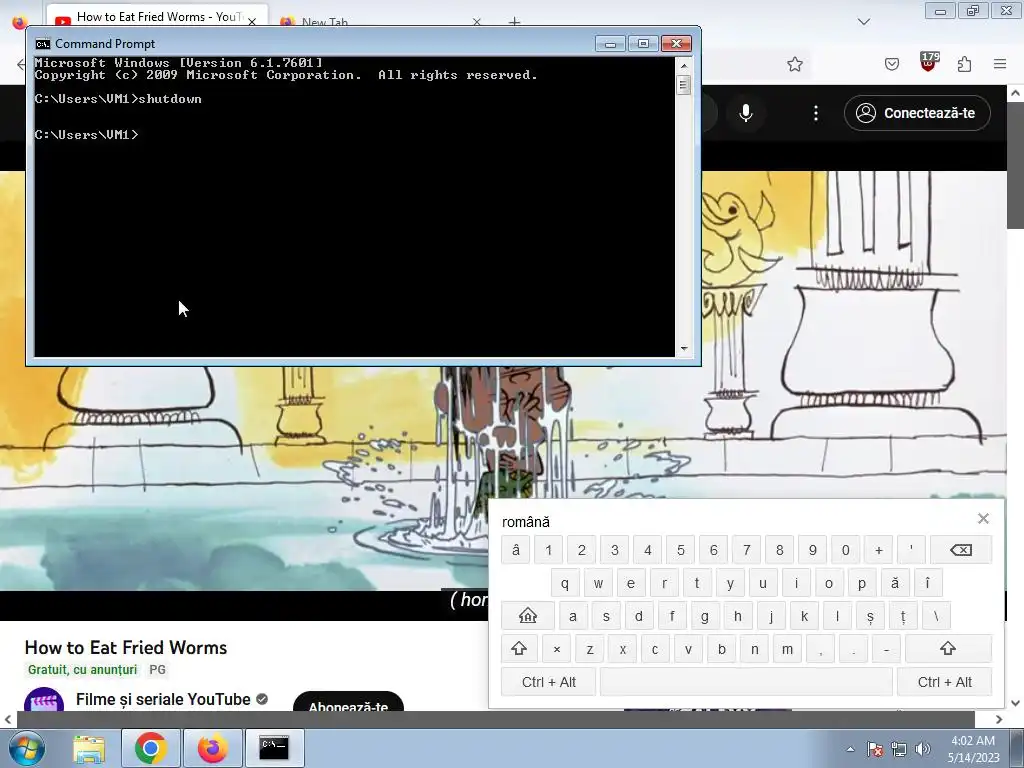The height and width of the screenshot is (768, 1024).
Task: Click the Conectează-te sign-in button
Action: click(x=917, y=113)
